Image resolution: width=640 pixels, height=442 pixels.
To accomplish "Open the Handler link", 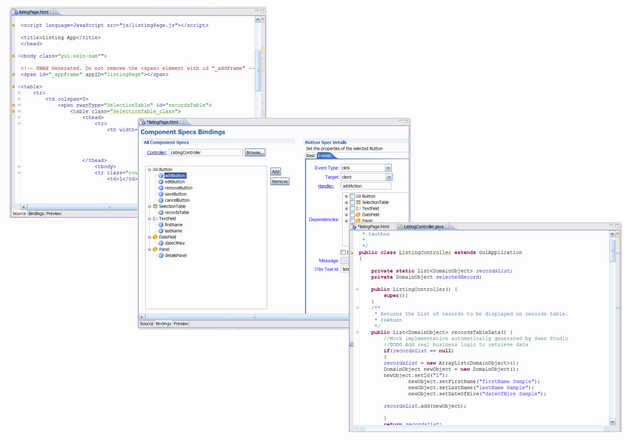I will (326, 186).
